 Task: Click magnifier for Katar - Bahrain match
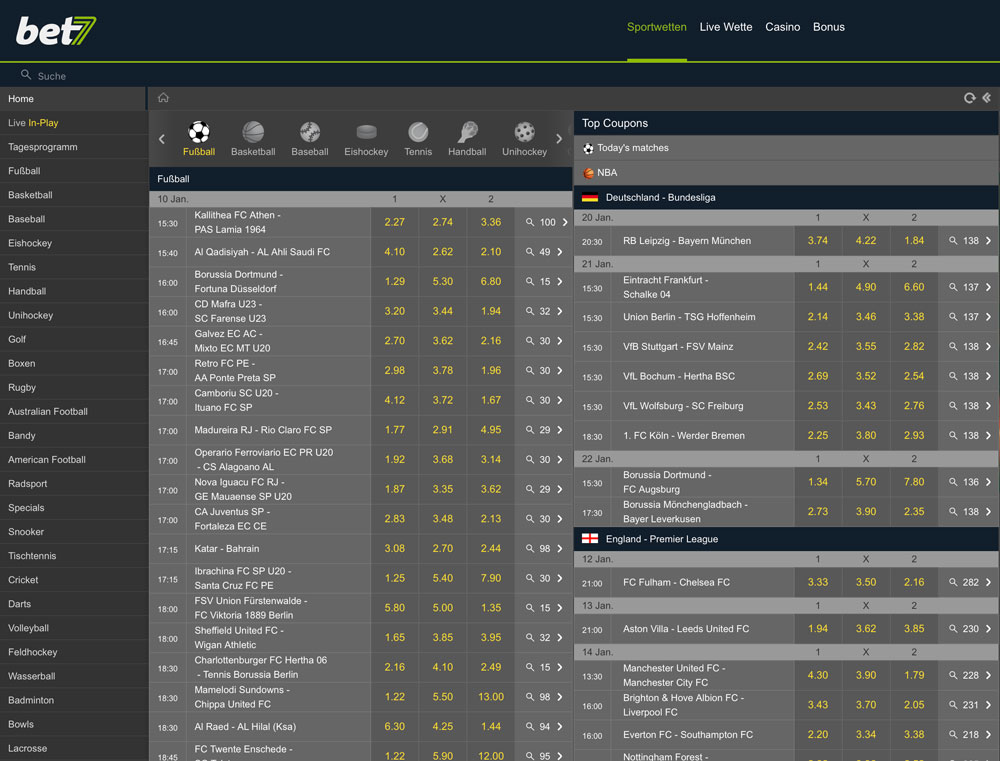(x=530, y=549)
